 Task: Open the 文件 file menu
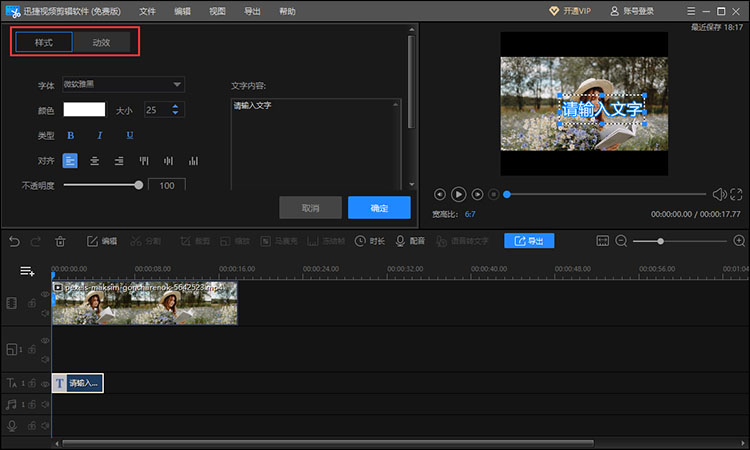tap(147, 11)
